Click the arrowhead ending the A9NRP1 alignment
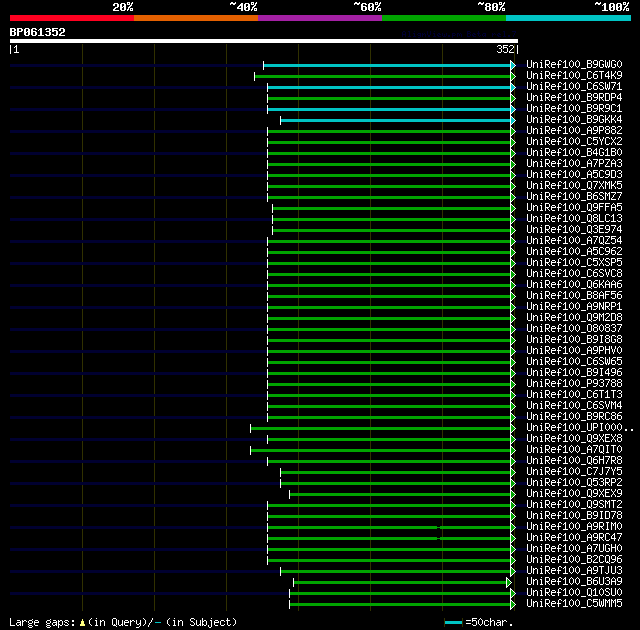Screen dimensions: 640x630 [x=513, y=307]
